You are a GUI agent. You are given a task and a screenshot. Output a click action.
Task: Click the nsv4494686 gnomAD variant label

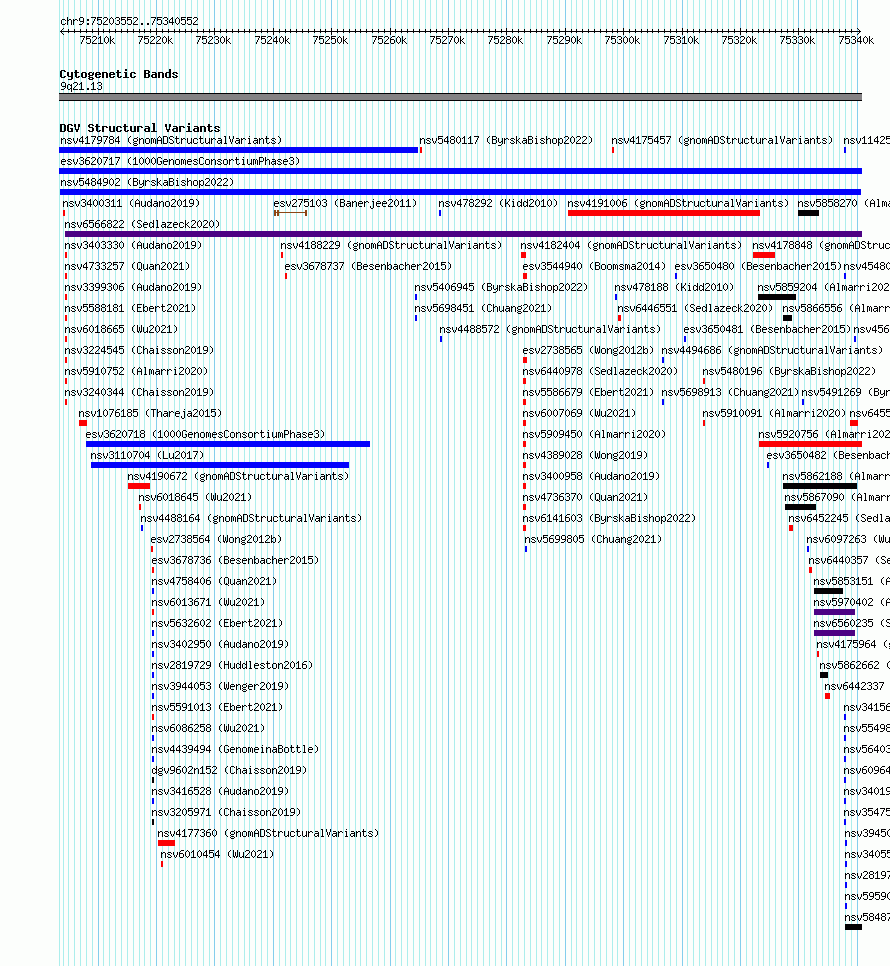click(772, 350)
